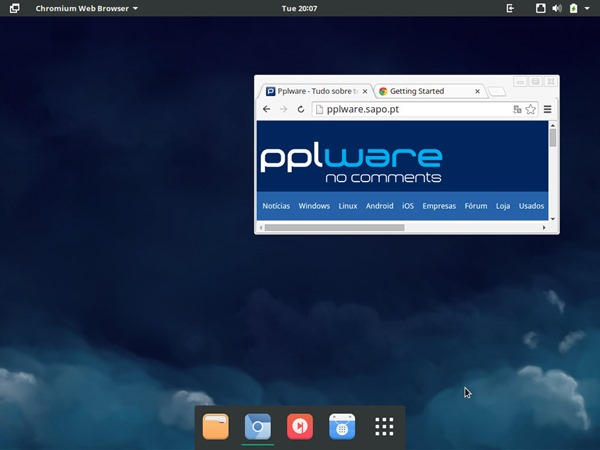Open the Usados link
This screenshot has height=450, width=600.
[532, 206]
